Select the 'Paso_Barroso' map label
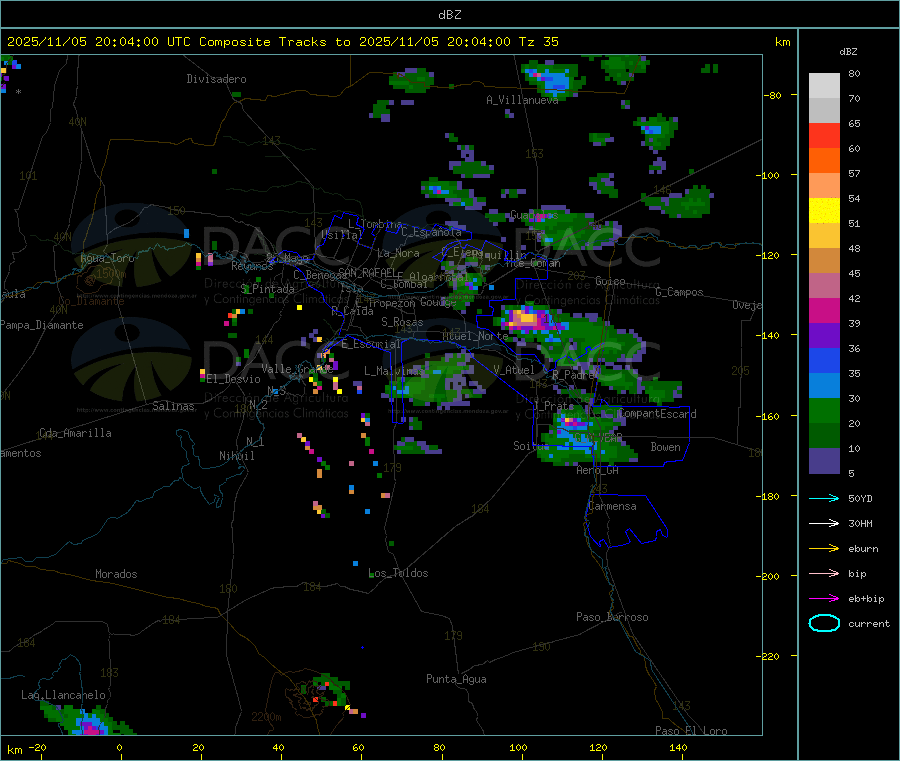 point(612,617)
